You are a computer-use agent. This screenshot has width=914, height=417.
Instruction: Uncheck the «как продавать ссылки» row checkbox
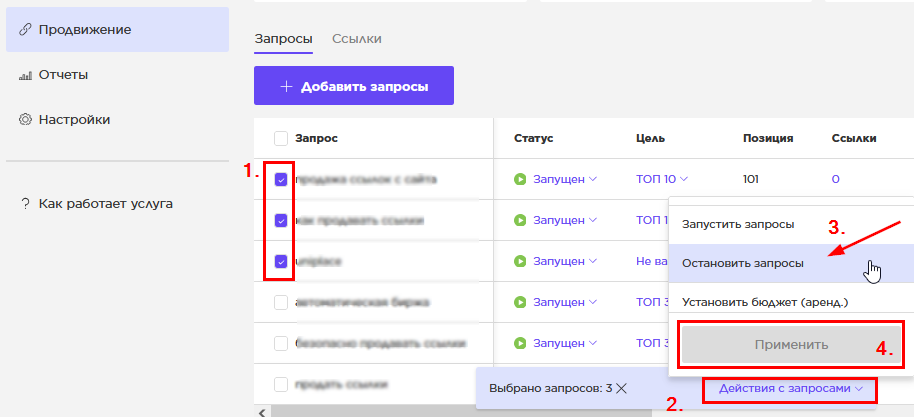(281, 220)
